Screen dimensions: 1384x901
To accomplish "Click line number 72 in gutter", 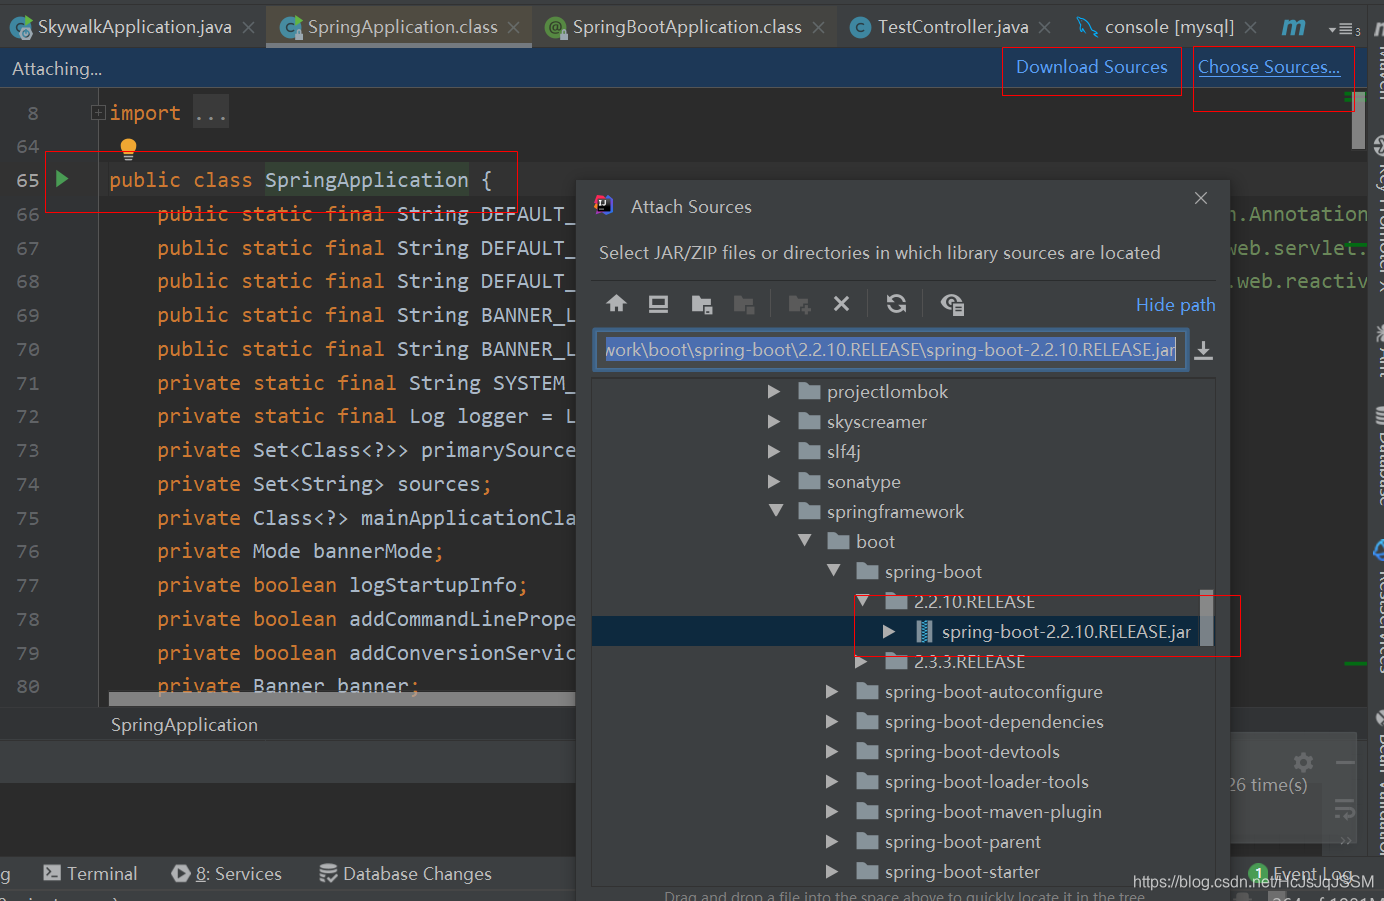I will [x=28, y=417].
